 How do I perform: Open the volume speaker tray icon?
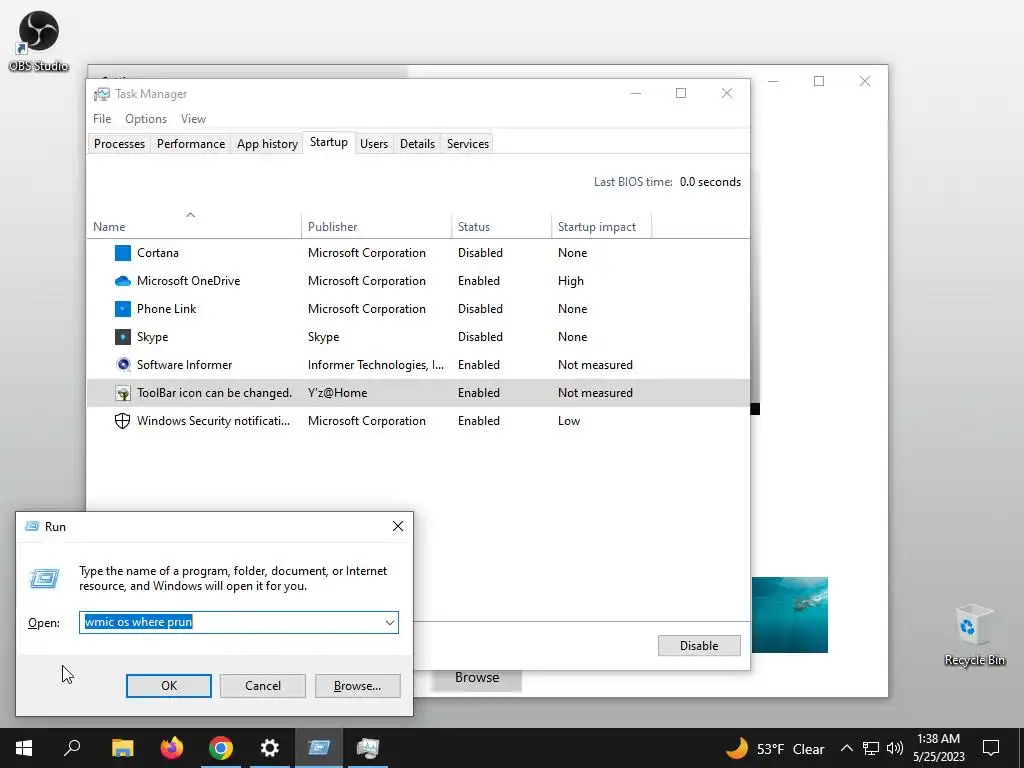coord(895,748)
